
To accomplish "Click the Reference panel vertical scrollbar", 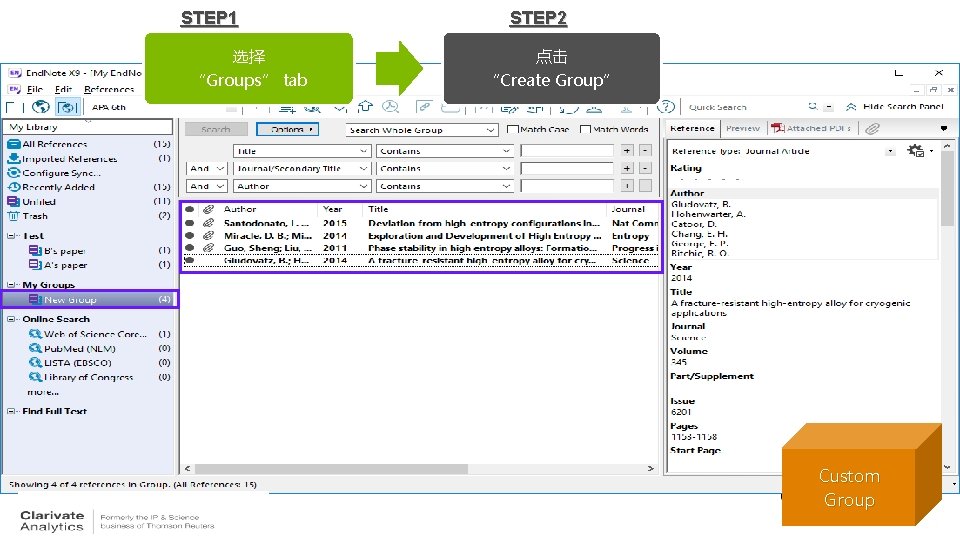I will 947,190.
